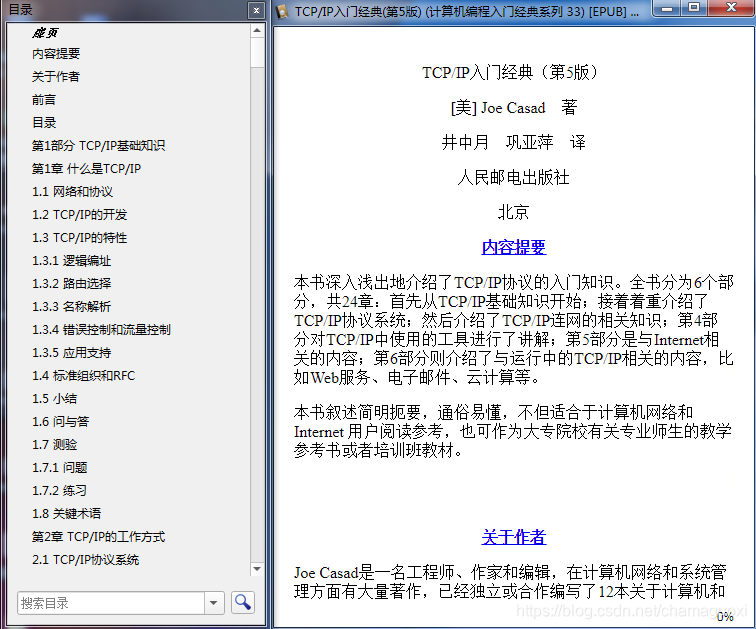Open the 关于作者 hyperlink in the page
Viewport: 756px width, 629px height.
pos(513,537)
